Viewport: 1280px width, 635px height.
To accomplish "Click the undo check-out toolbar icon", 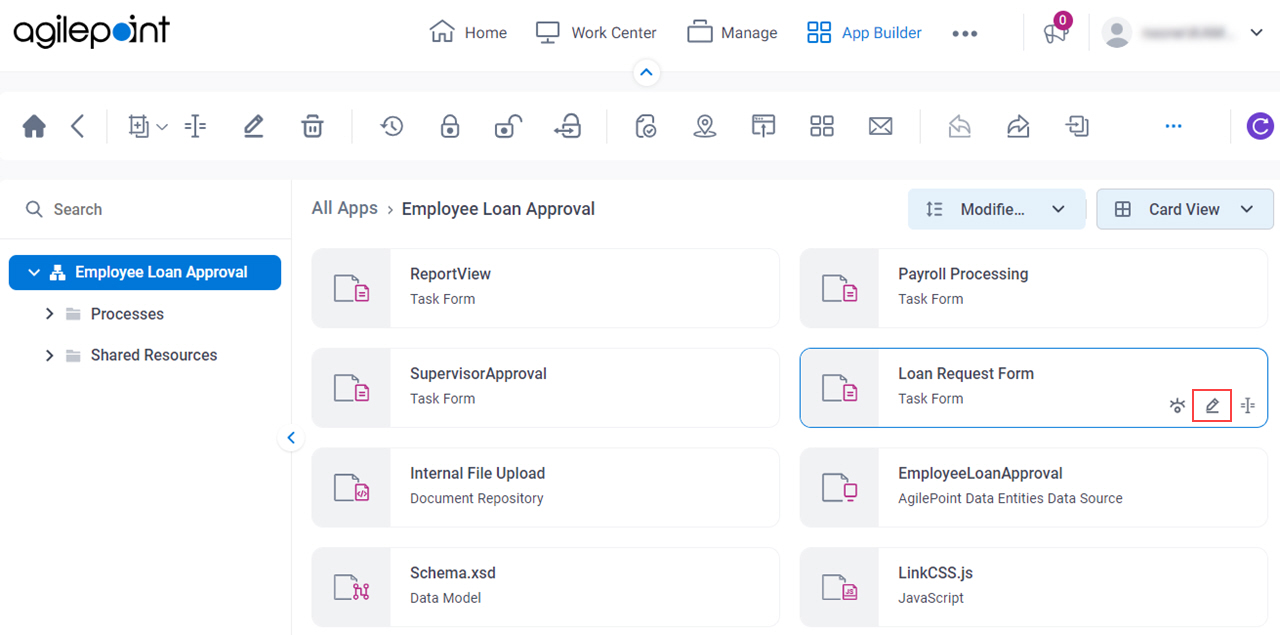I will click(x=567, y=126).
